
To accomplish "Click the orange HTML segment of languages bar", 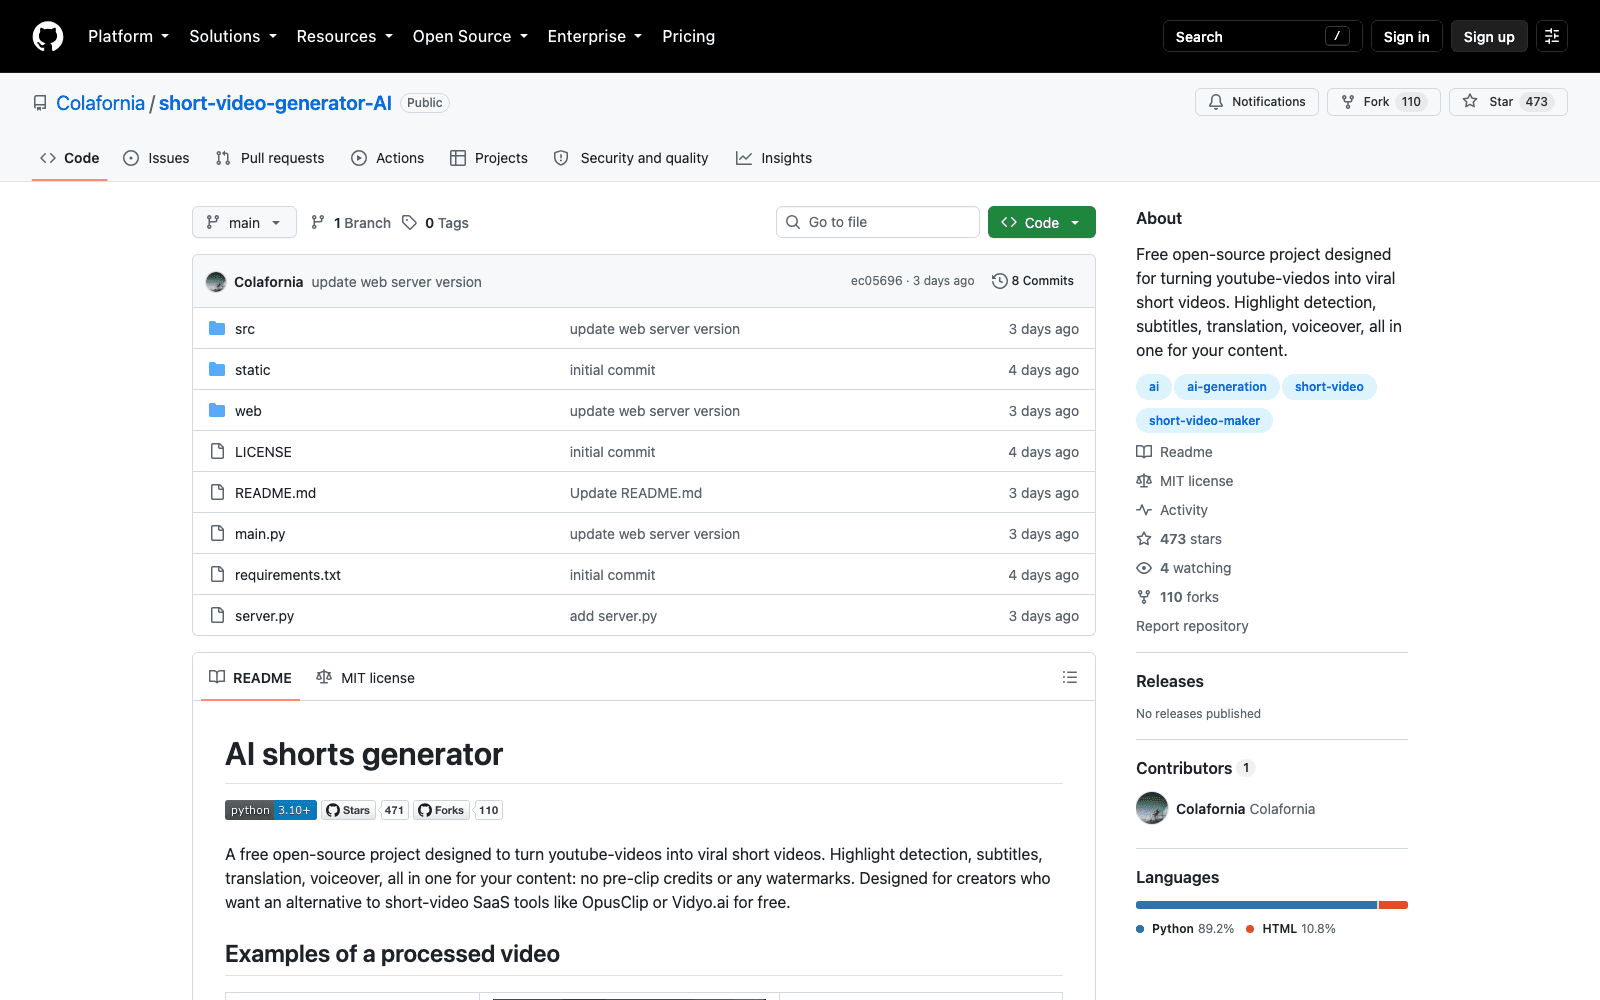I will pos(1393,905).
